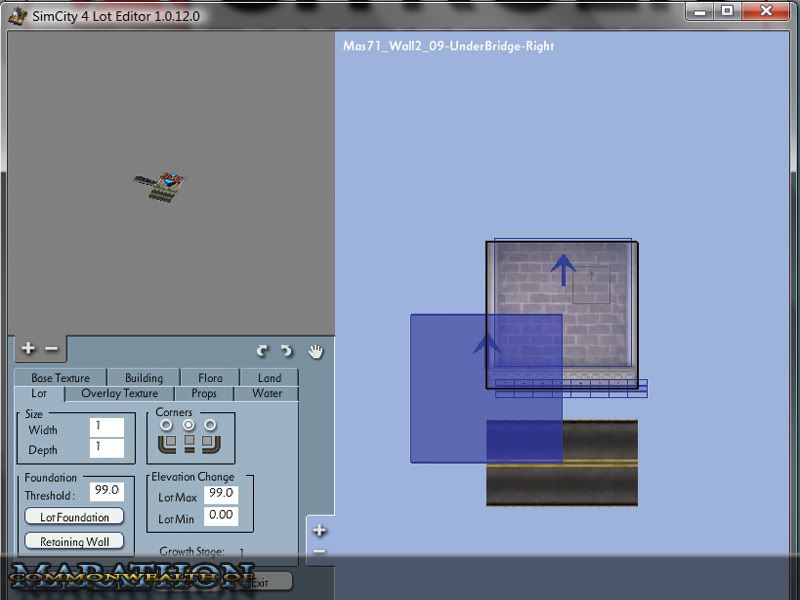Zoom in the lot plan view
Screen dimensions: 800x600
(x=319, y=531)
